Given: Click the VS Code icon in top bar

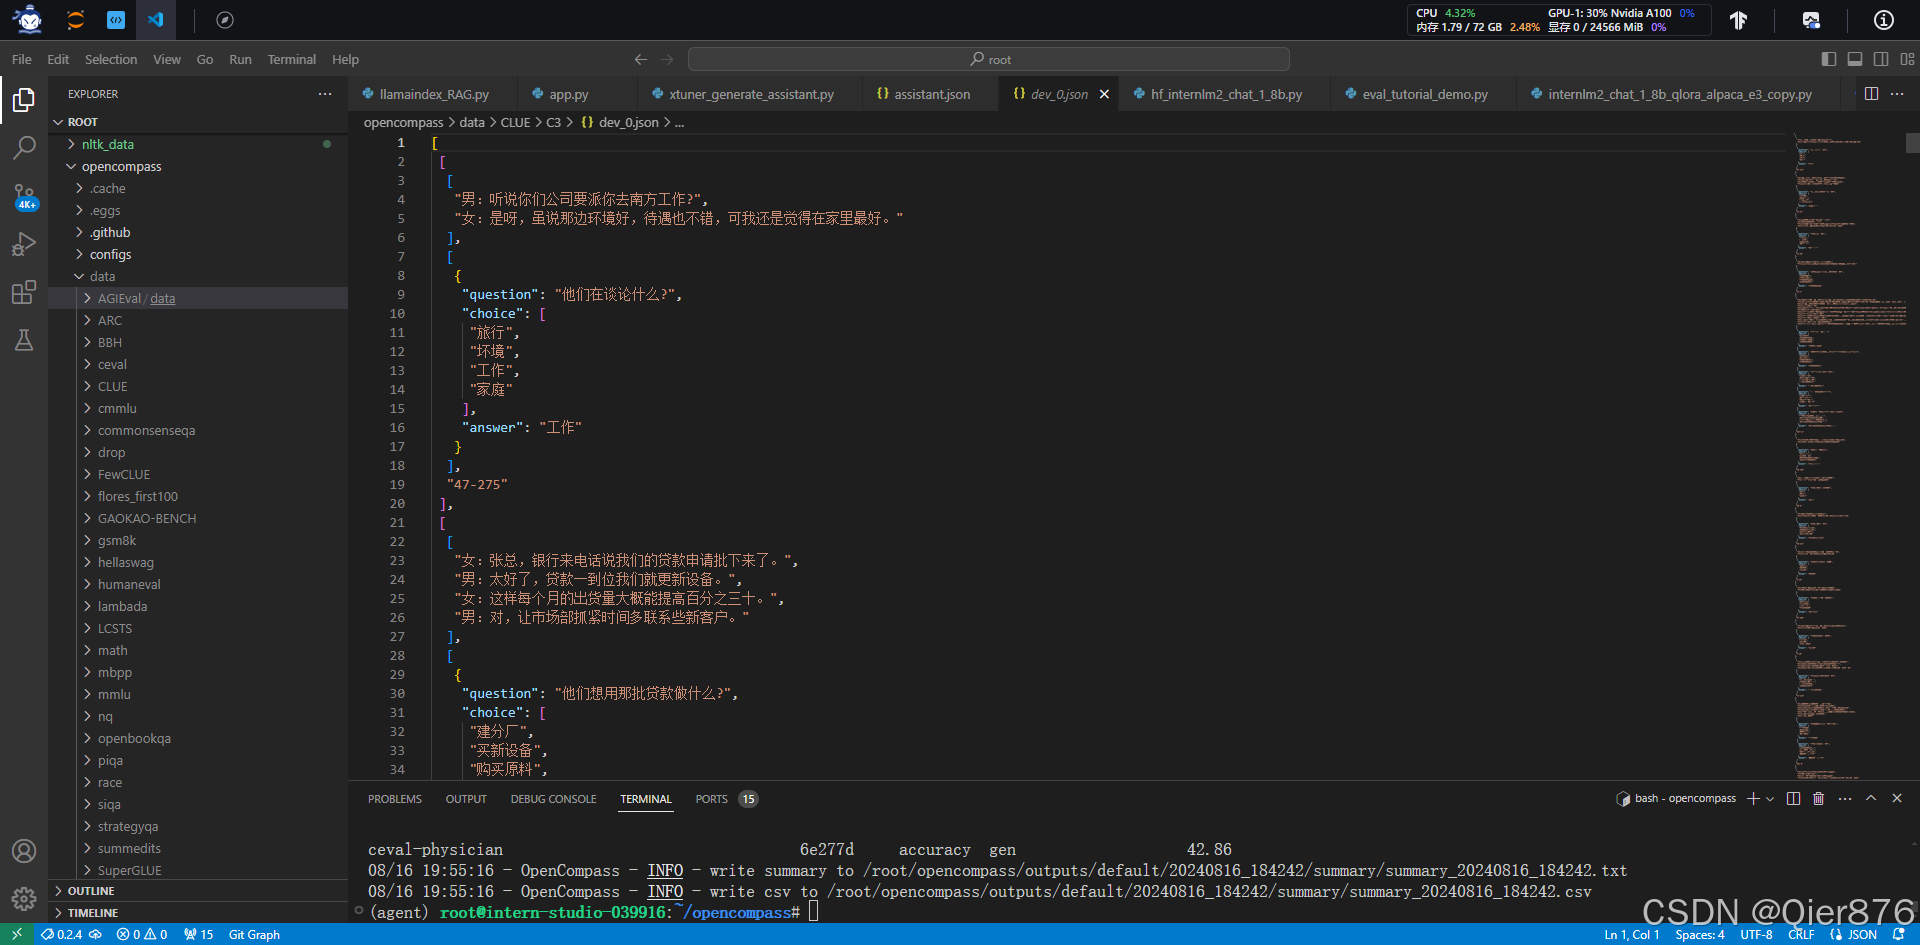Looking at the screenshot, I should [x=155, y=19].
